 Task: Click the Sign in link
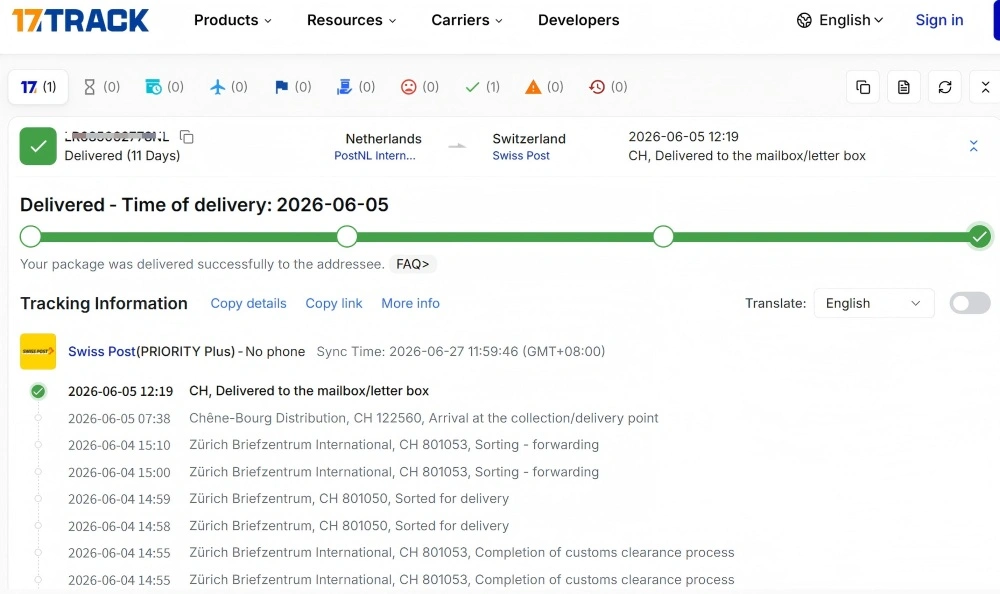(939, 20)
